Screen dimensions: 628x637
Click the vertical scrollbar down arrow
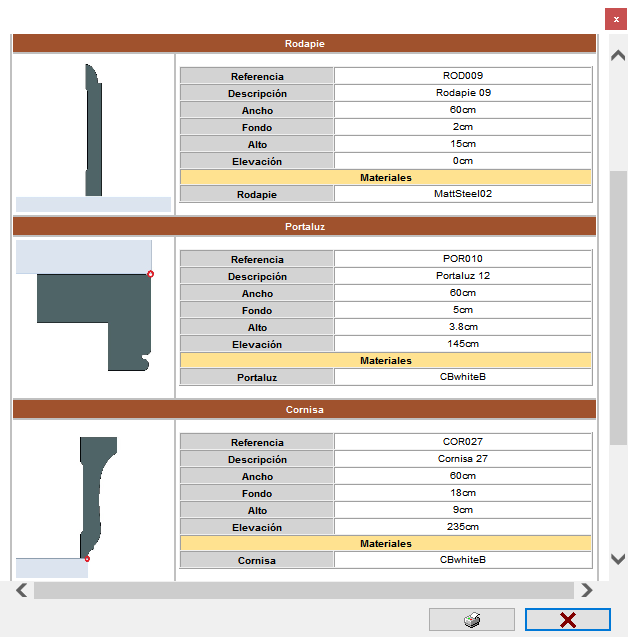[x=618, y=559]
